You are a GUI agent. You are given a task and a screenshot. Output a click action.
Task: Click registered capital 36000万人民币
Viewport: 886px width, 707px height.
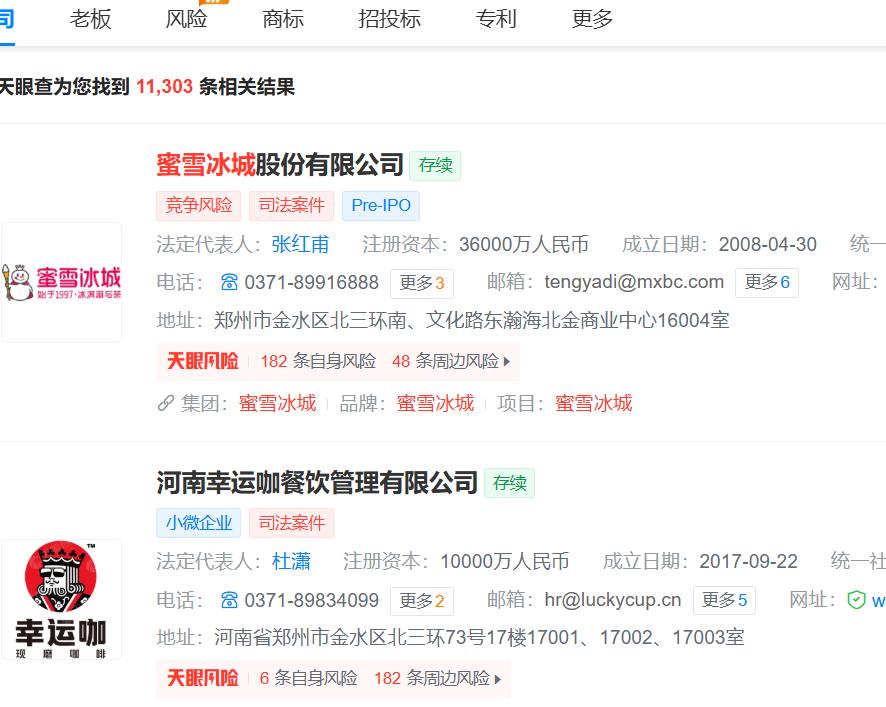523,244
